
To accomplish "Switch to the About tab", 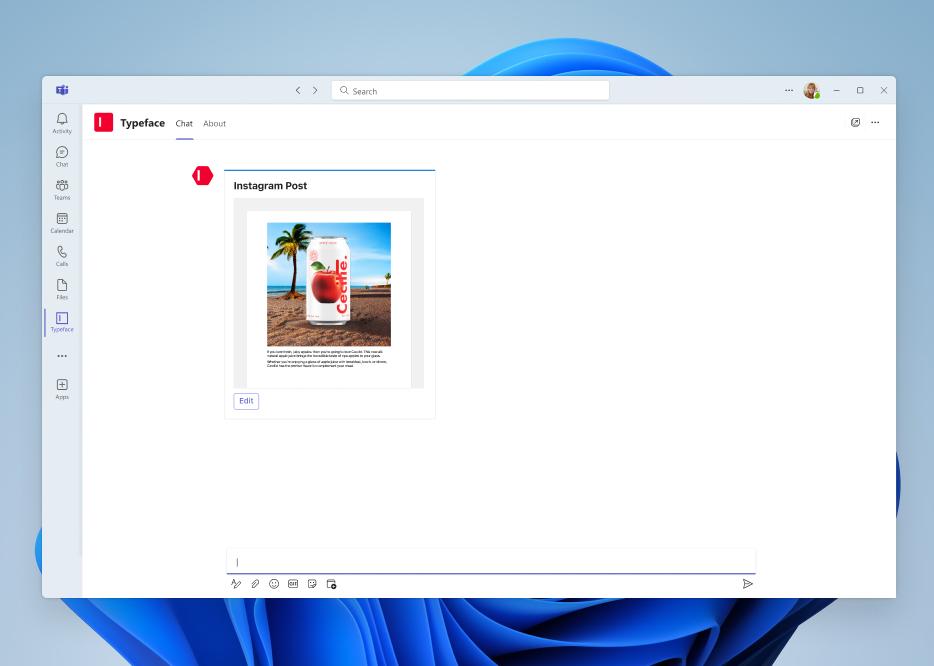I will coord(214,123).
